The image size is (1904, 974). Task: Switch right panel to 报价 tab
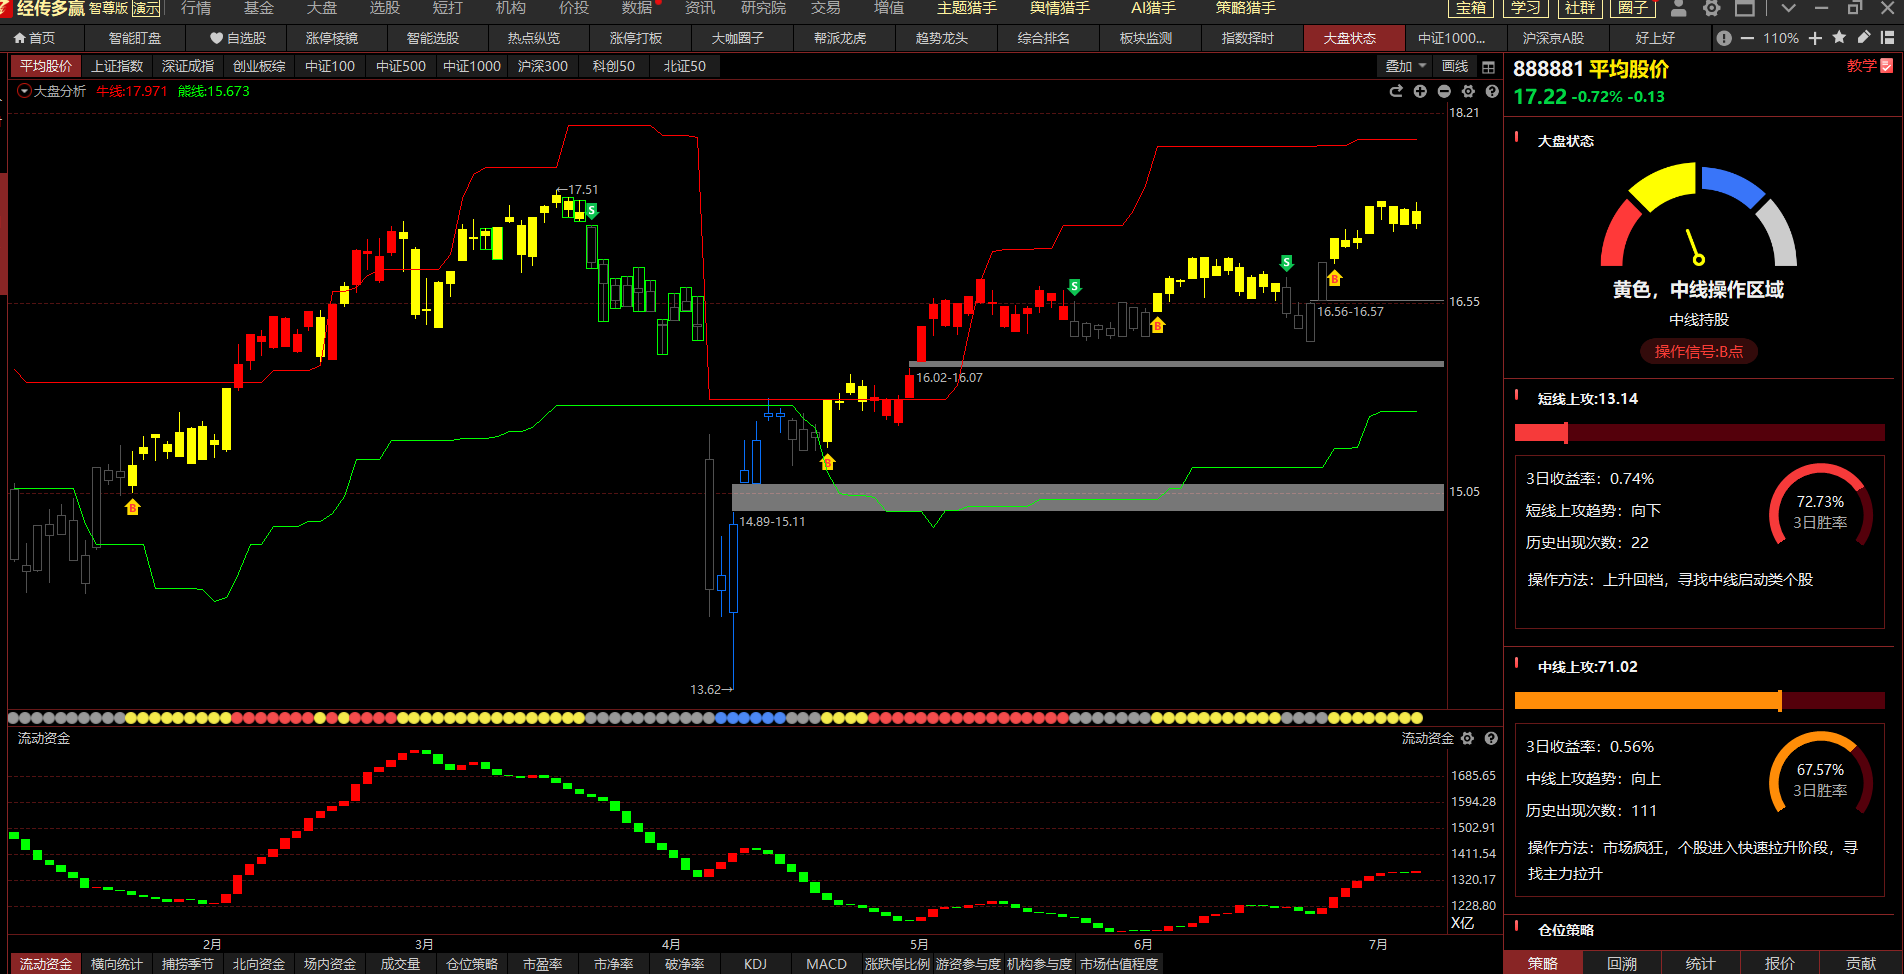tap(1779, 963)
